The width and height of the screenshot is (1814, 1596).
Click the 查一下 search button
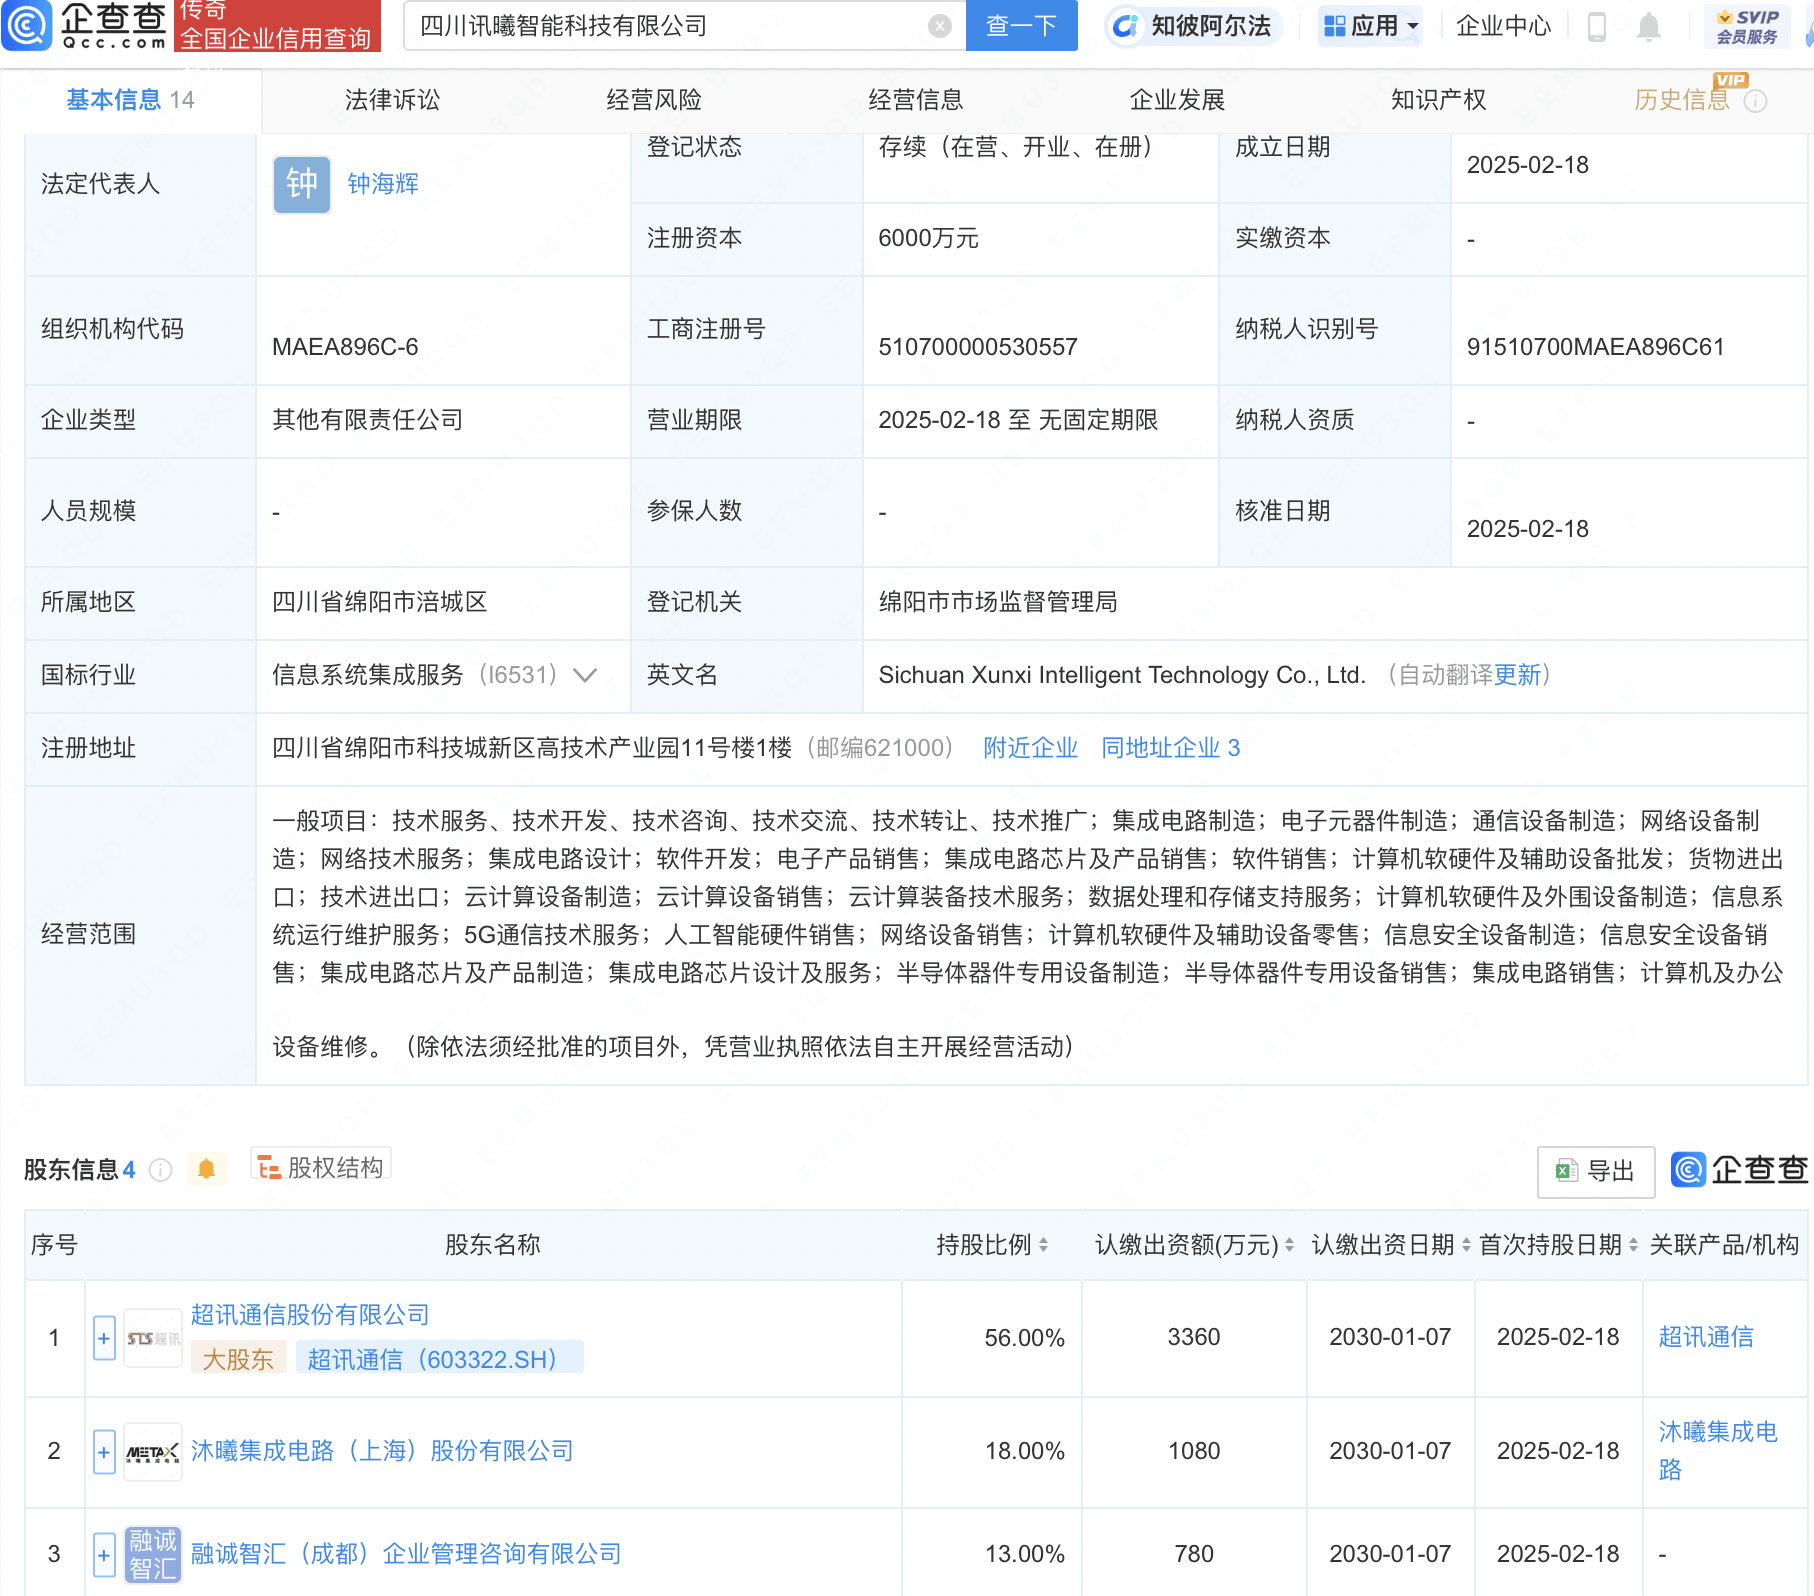click(1021, 26)
